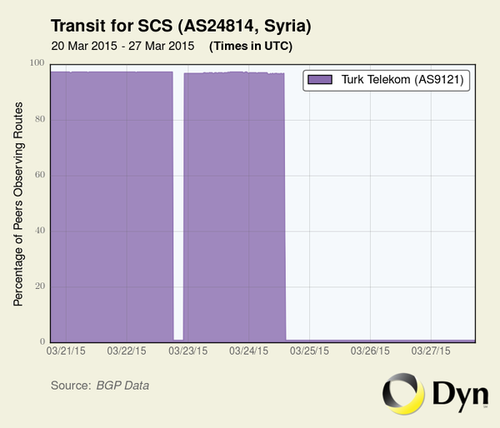The height and width of the screenshot is (428, 500).
Task: Click the Percentage of Peers Observing Routes label
Action: (x=18, y=204)
